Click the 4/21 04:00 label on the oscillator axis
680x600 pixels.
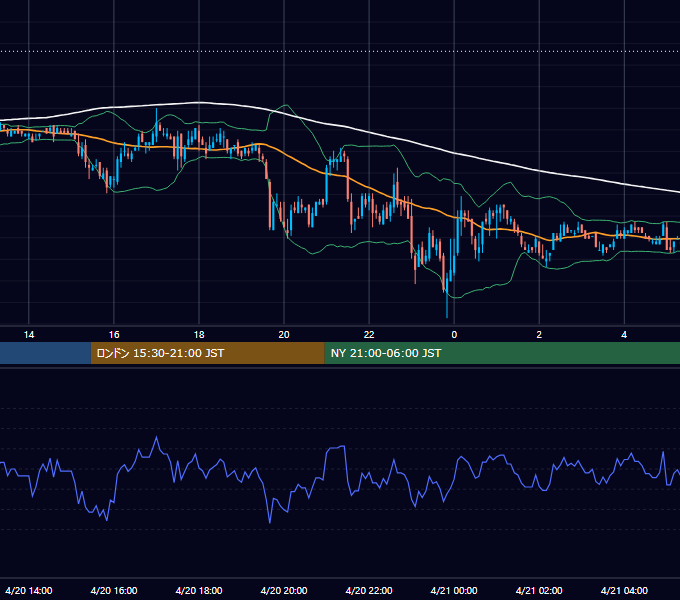624,590
